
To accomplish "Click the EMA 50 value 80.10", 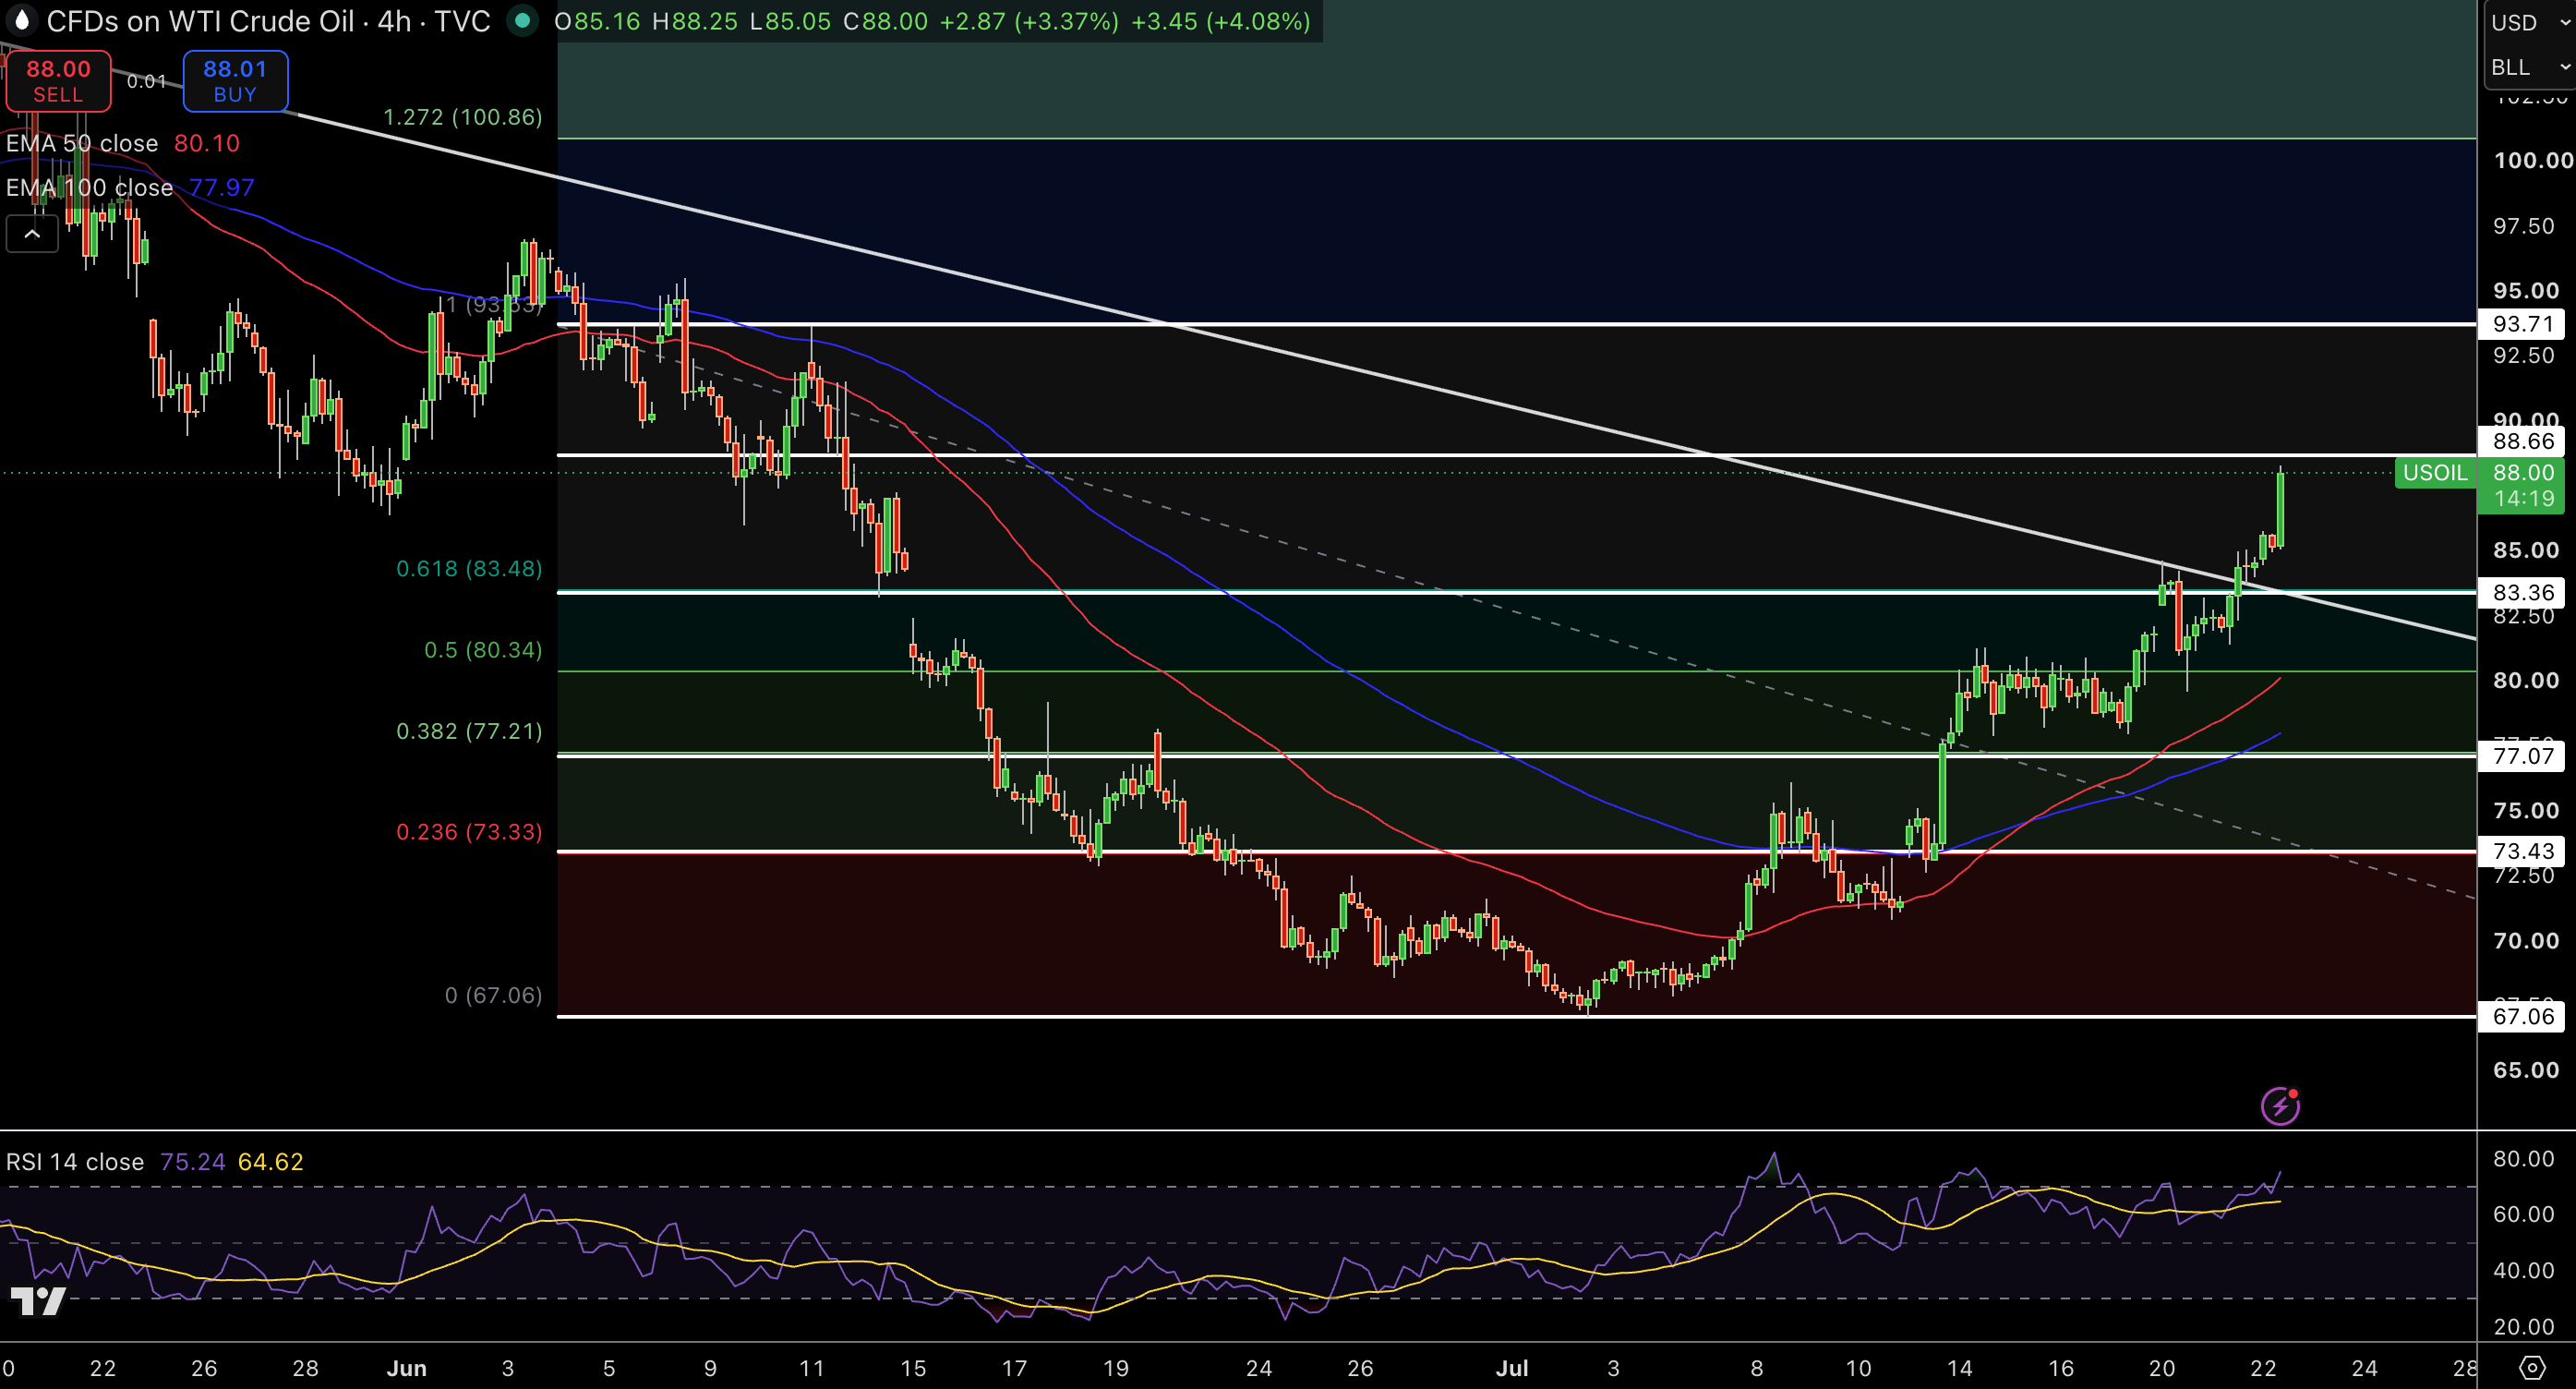I will [207, 143].
